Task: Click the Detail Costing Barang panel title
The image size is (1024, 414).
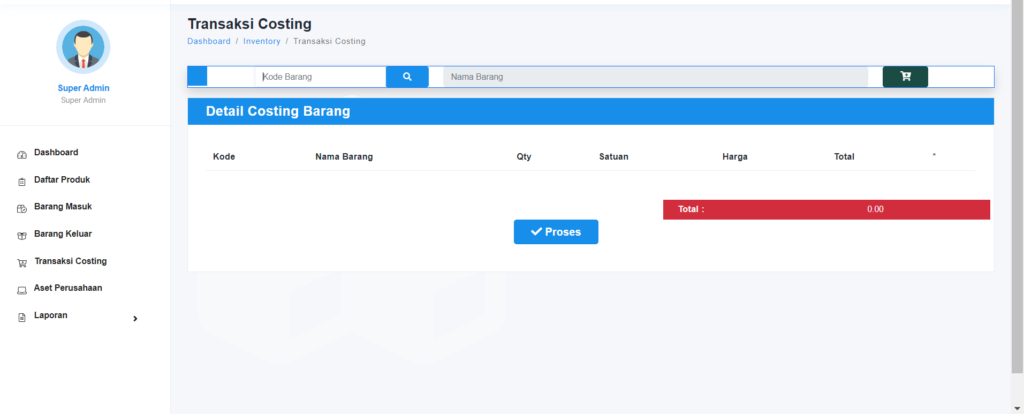Action: click(x=278, y=112)
